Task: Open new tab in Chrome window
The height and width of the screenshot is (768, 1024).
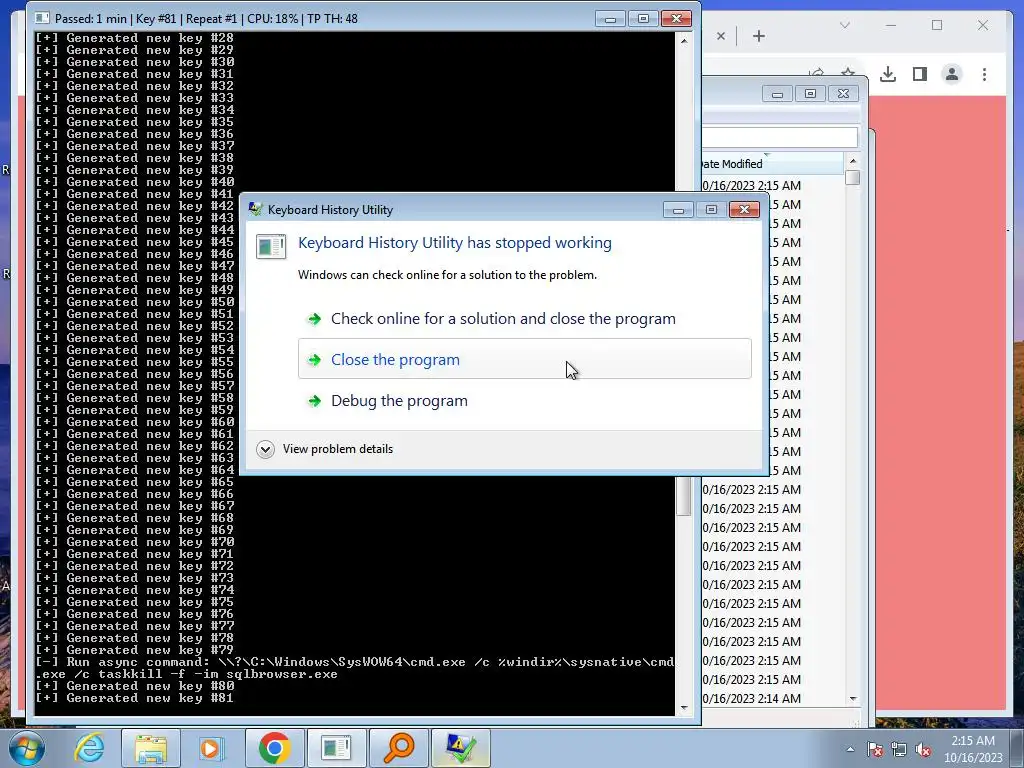Action: point(759,37)
